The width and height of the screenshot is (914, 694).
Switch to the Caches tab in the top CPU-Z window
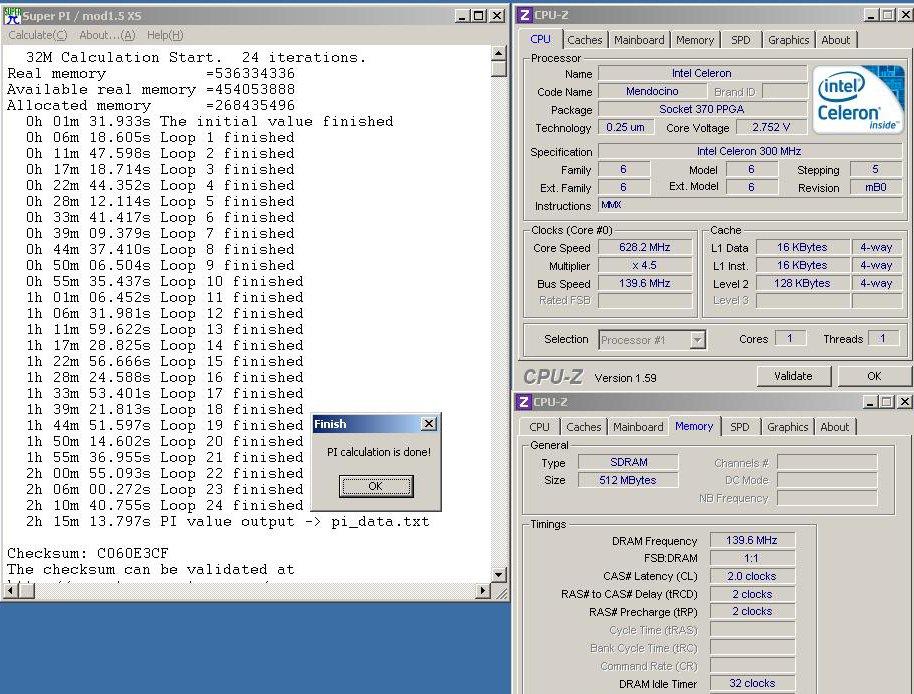point(585,40)
